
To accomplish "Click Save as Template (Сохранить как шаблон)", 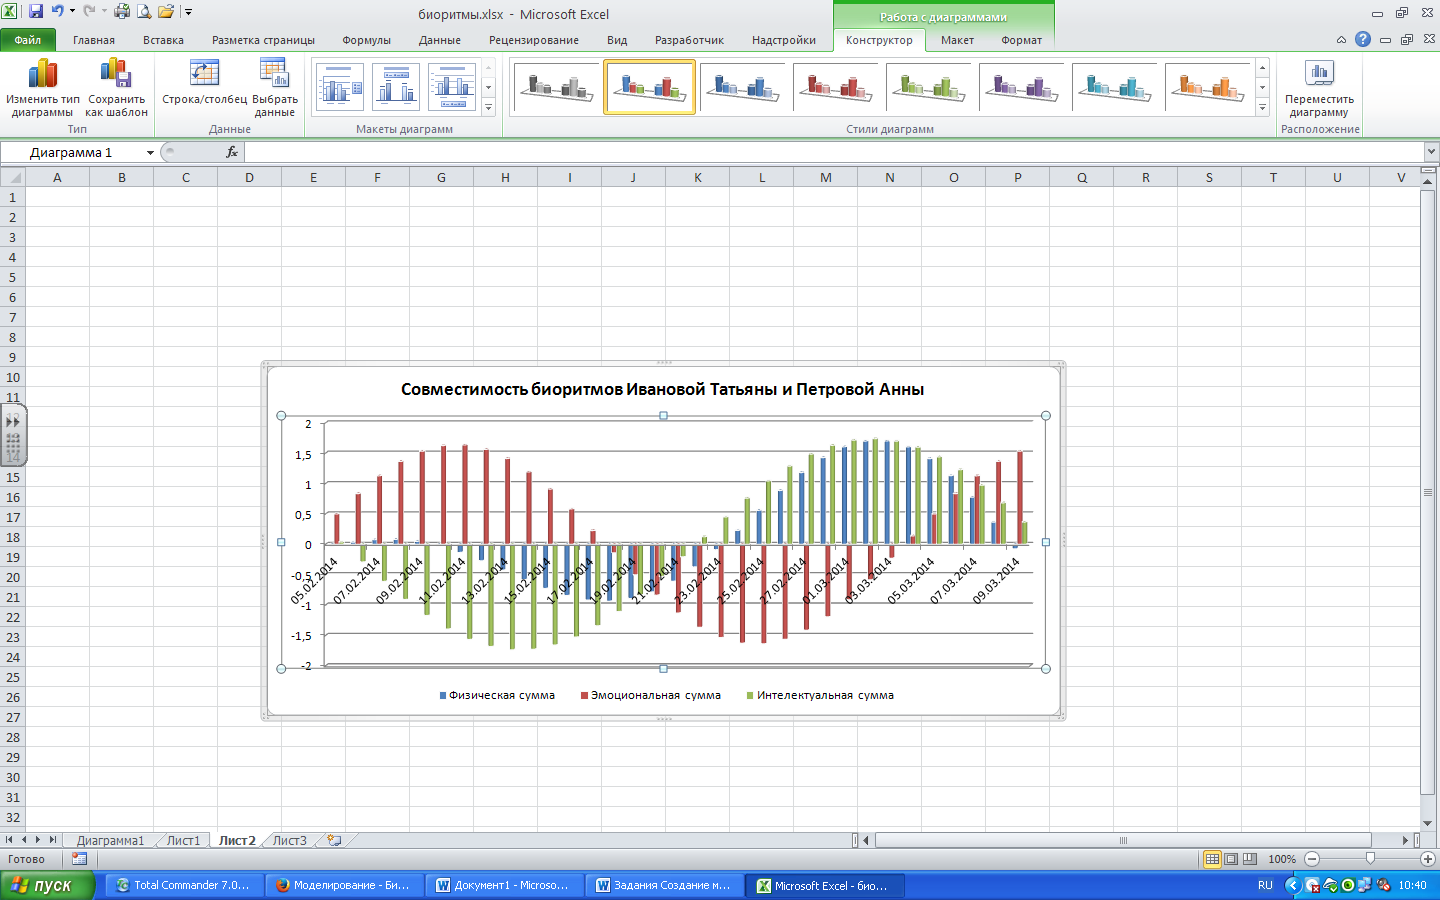I will (116, 88).
